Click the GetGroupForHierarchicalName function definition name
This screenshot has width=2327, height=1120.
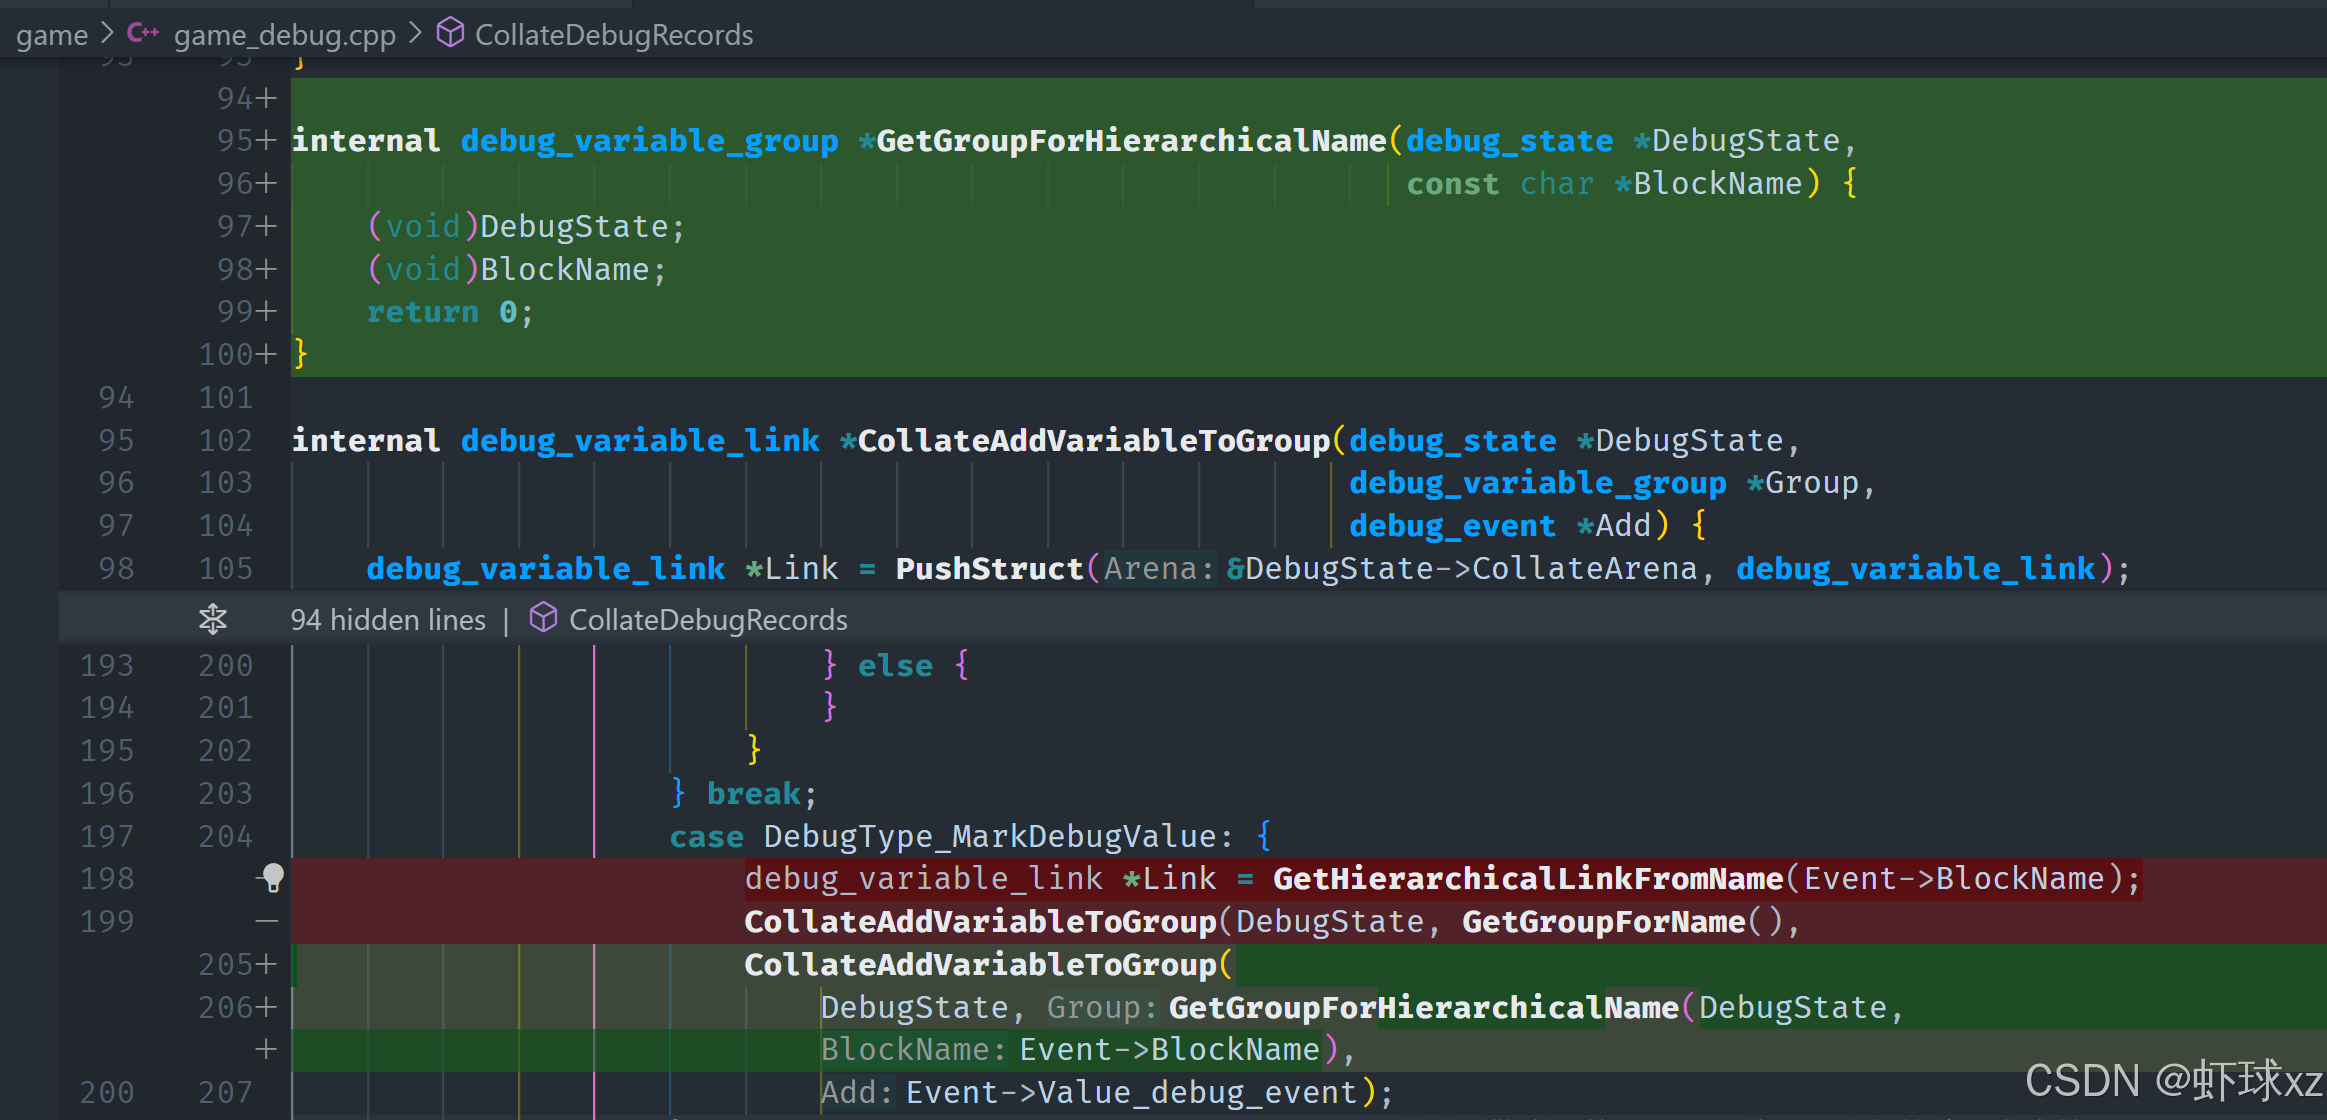pos(1130,141)
